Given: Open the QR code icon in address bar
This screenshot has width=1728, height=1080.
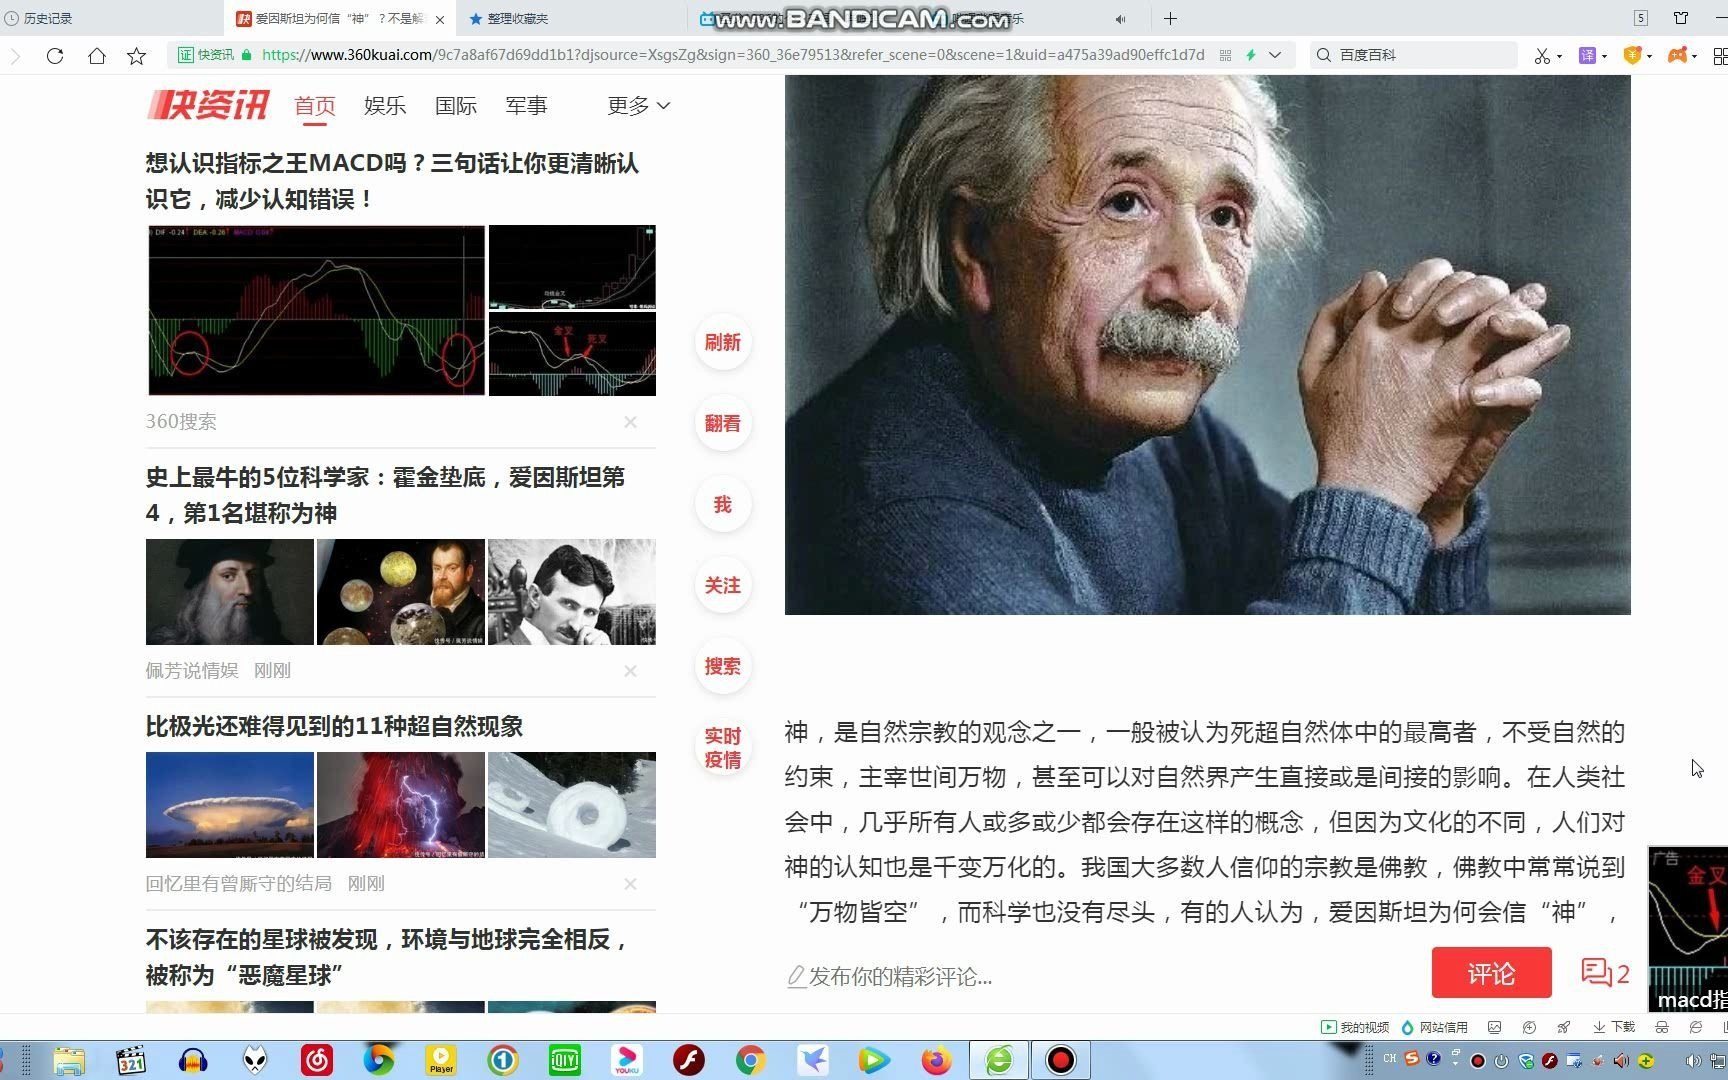Looking at the screenshot, I should click(1225, 55).
